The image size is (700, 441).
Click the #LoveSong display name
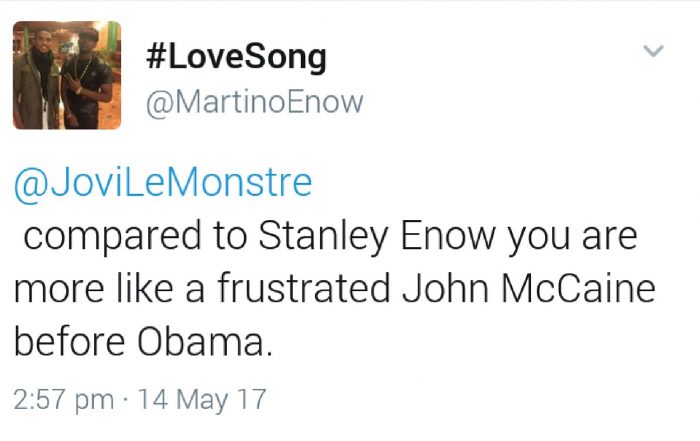click(x=236, y=56)
